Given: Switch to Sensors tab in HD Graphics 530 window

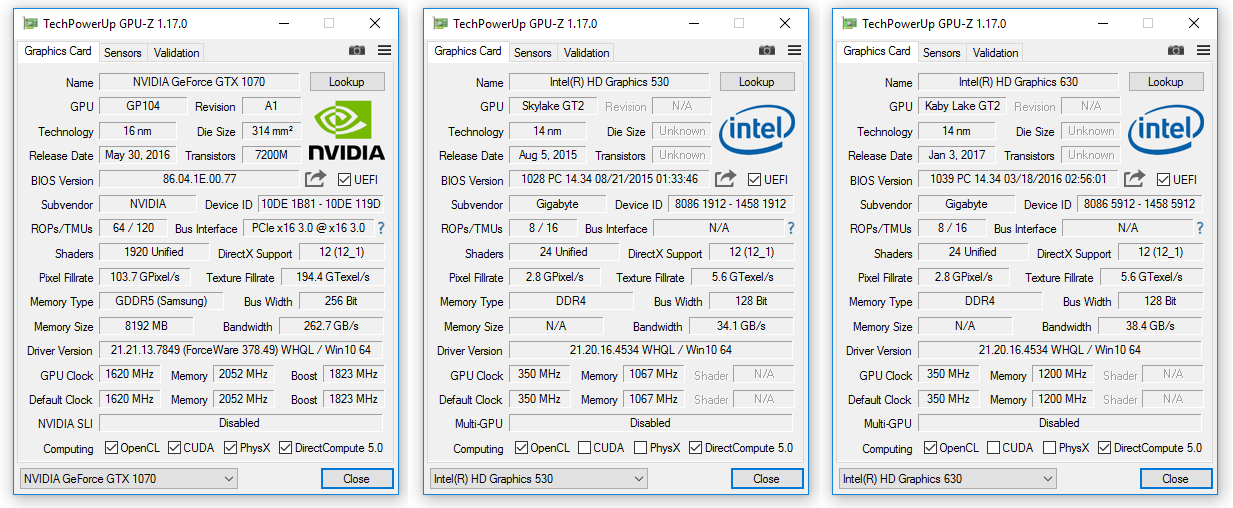Looking at the screenshot, I should point(533,53).
